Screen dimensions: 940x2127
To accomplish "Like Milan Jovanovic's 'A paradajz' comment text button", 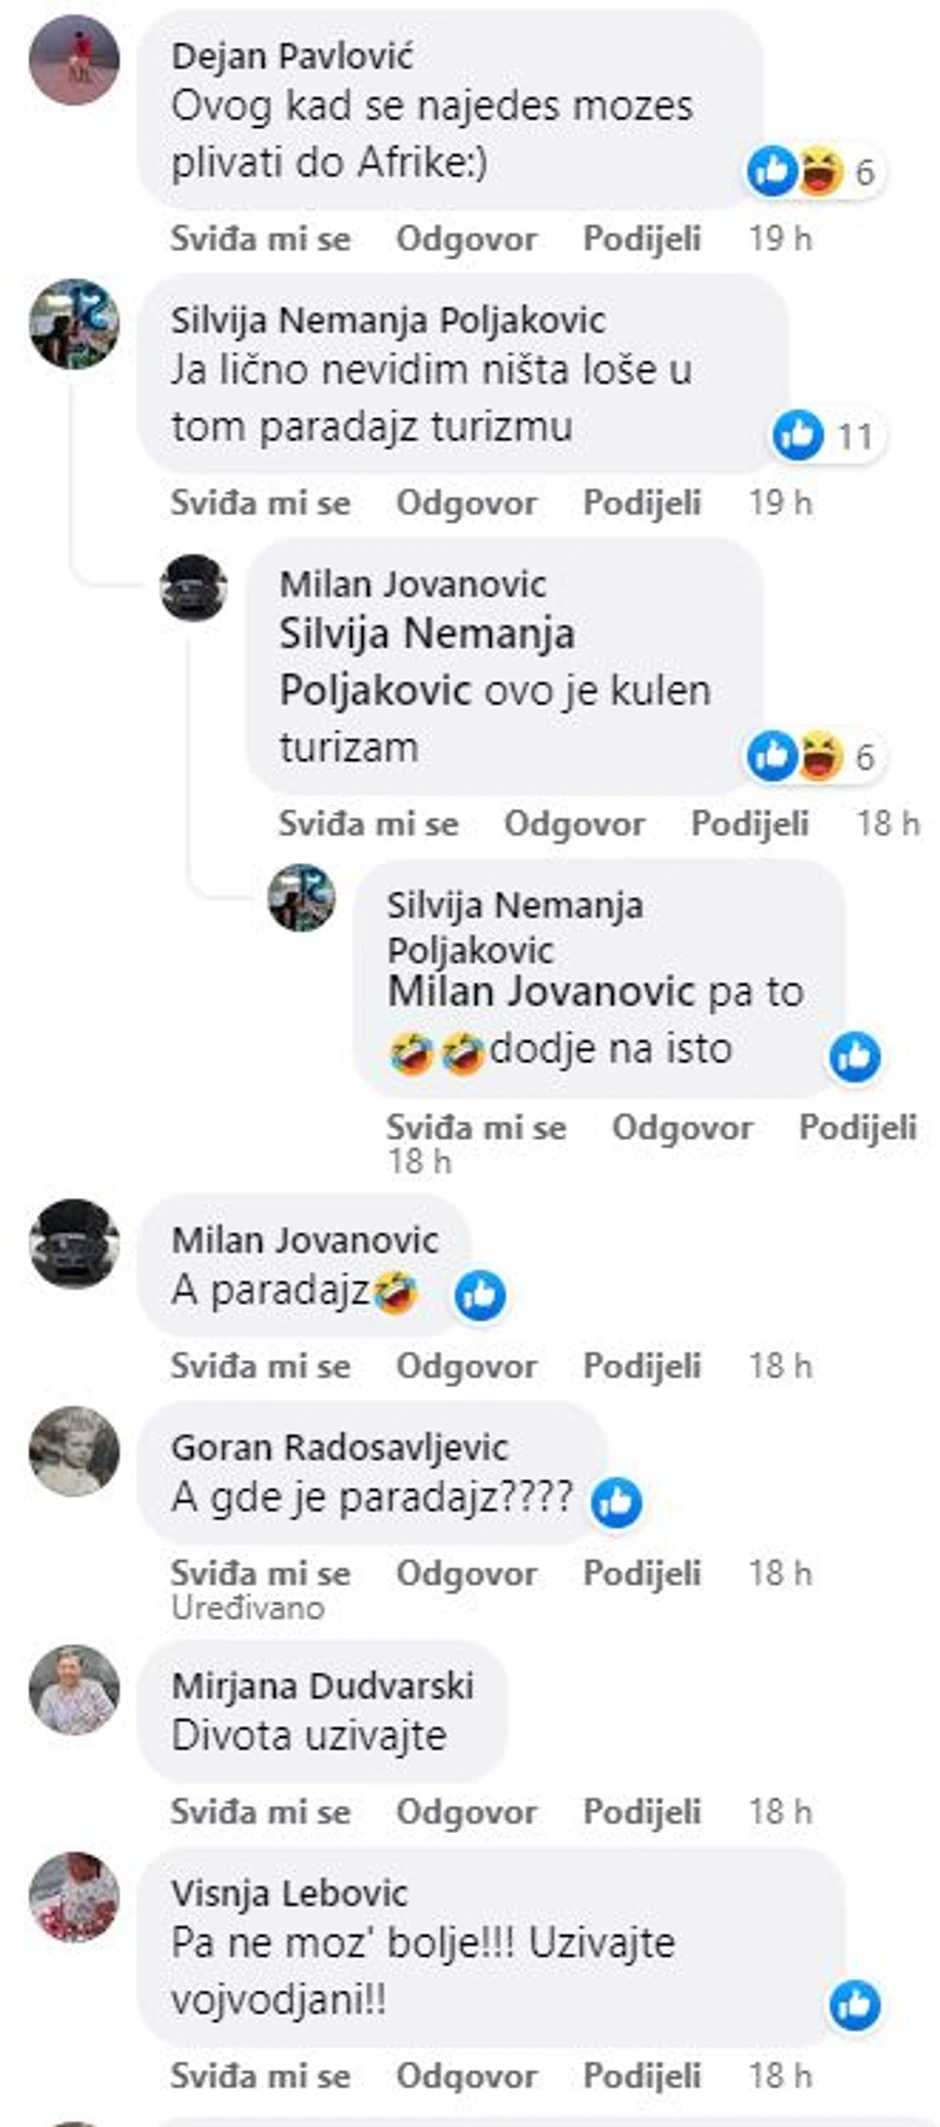I will 260,1366.
